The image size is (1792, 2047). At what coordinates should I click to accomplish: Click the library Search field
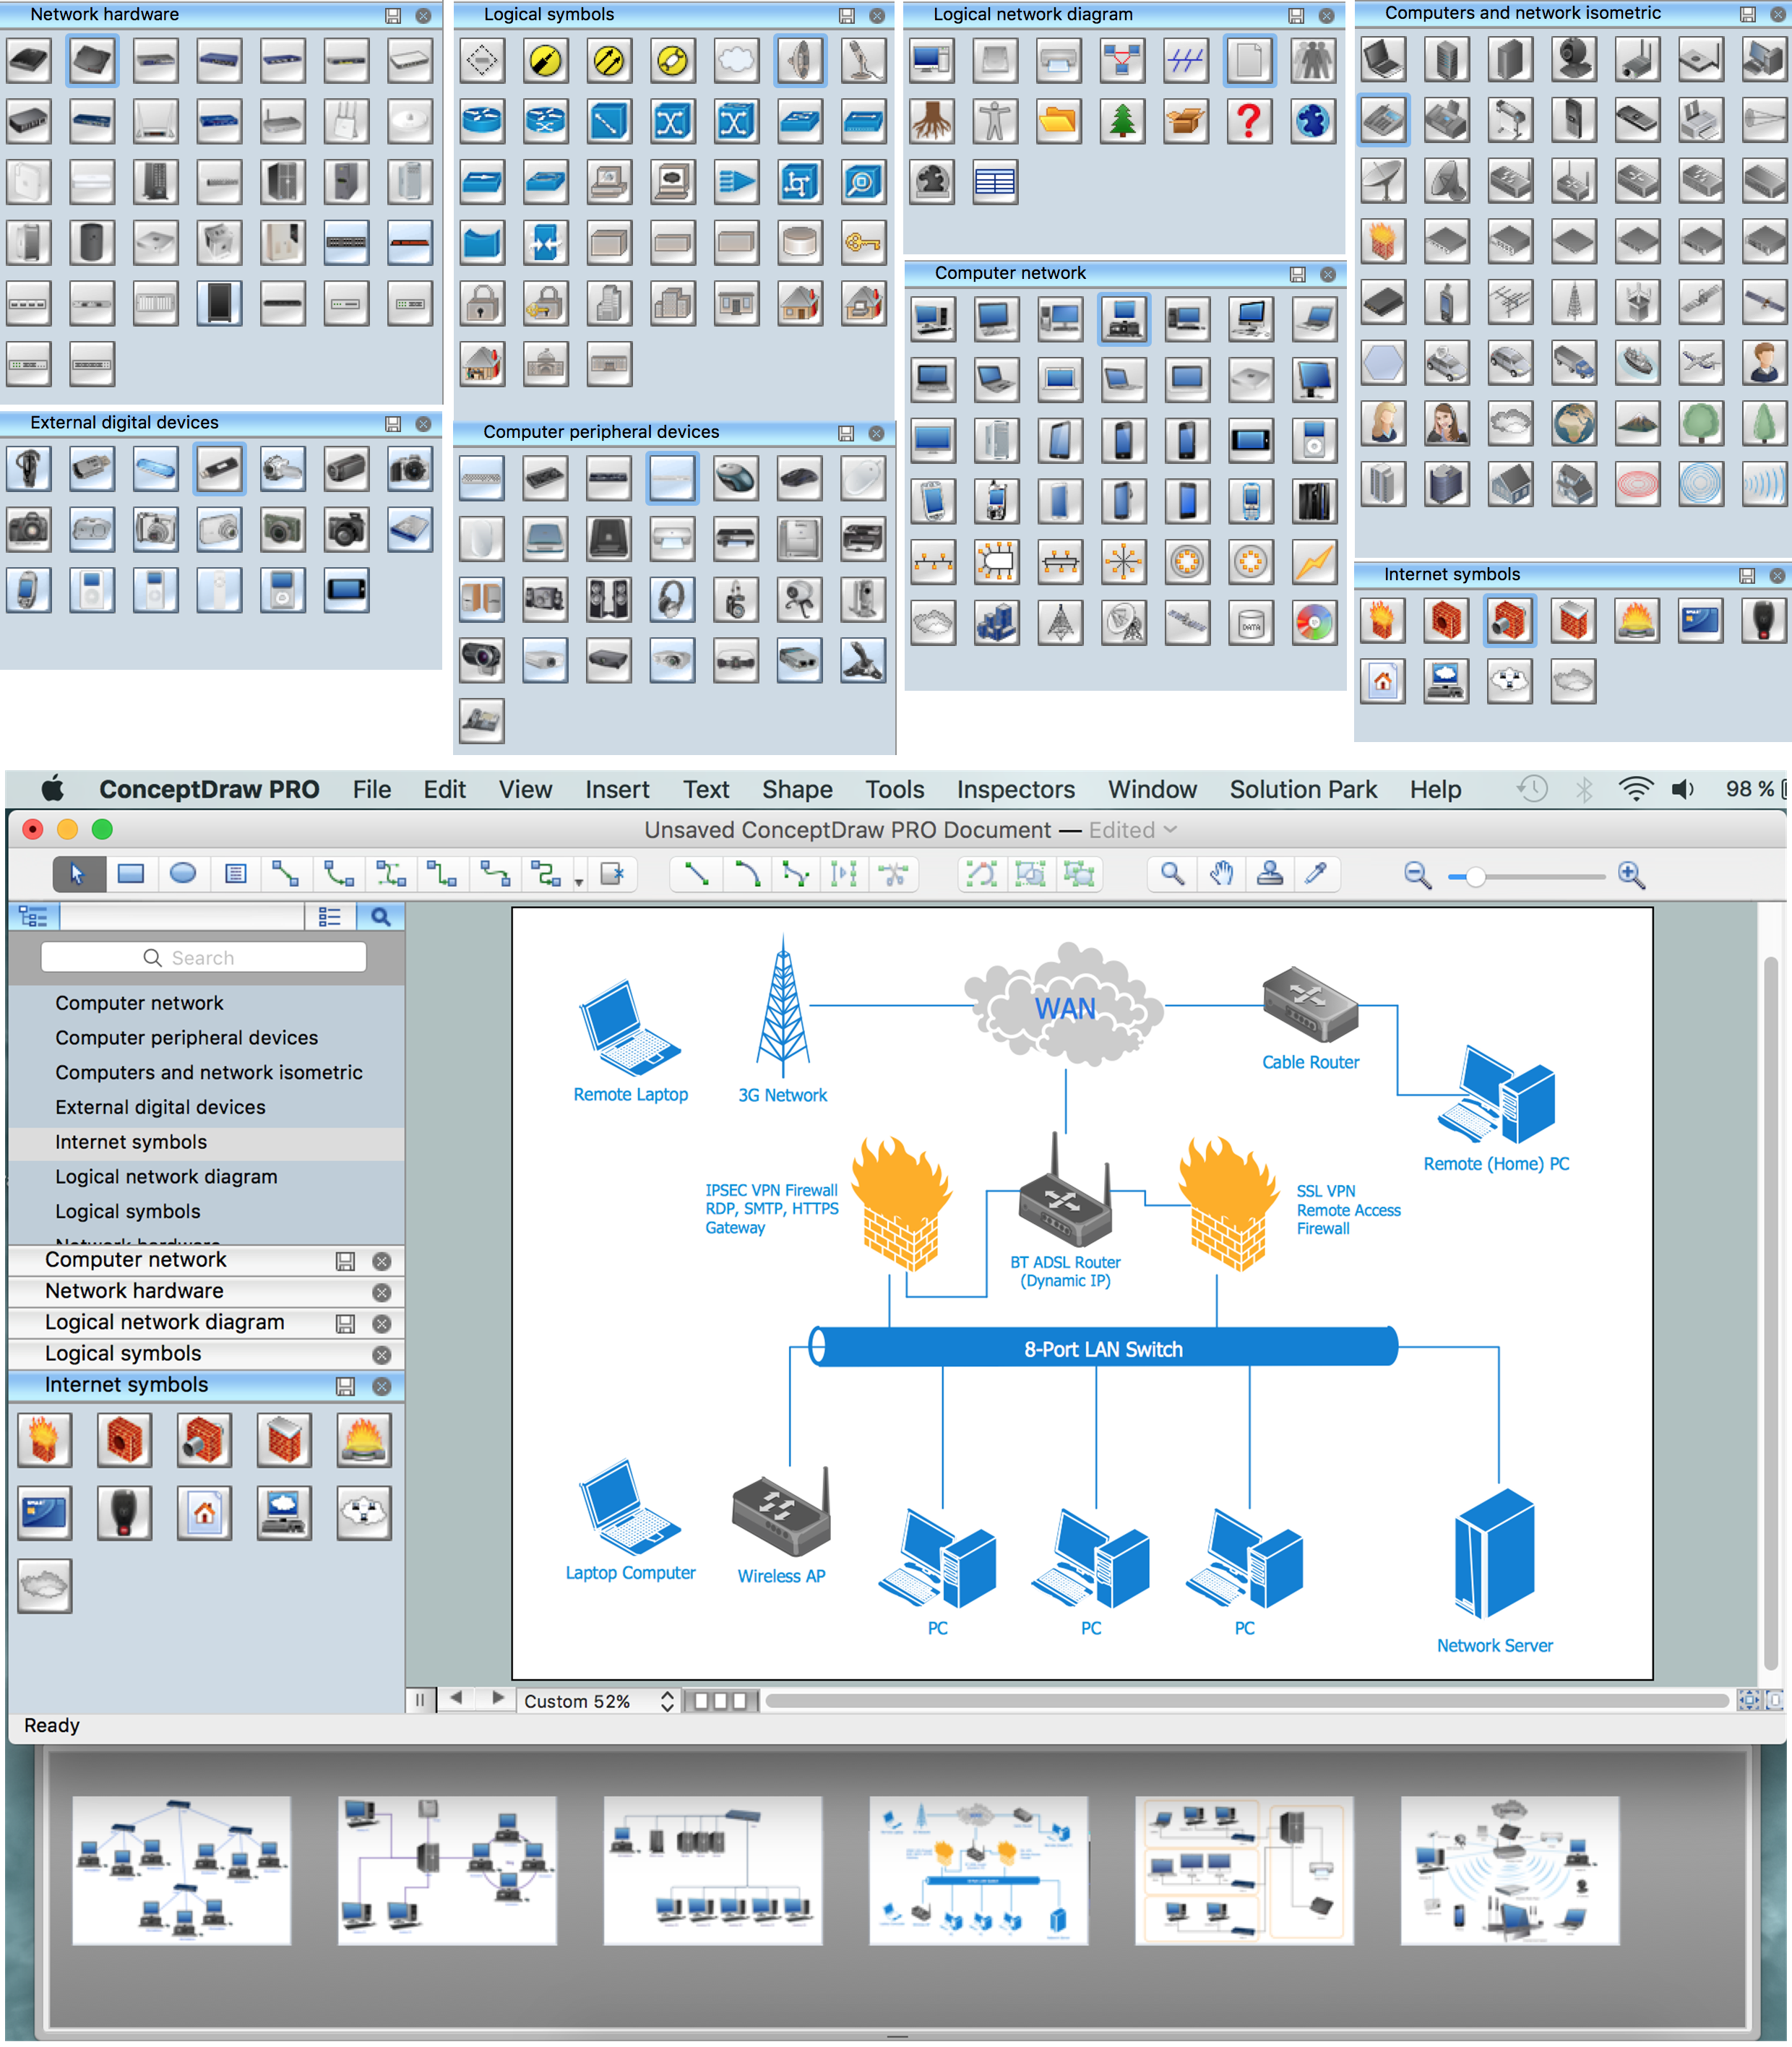(204, 957)
